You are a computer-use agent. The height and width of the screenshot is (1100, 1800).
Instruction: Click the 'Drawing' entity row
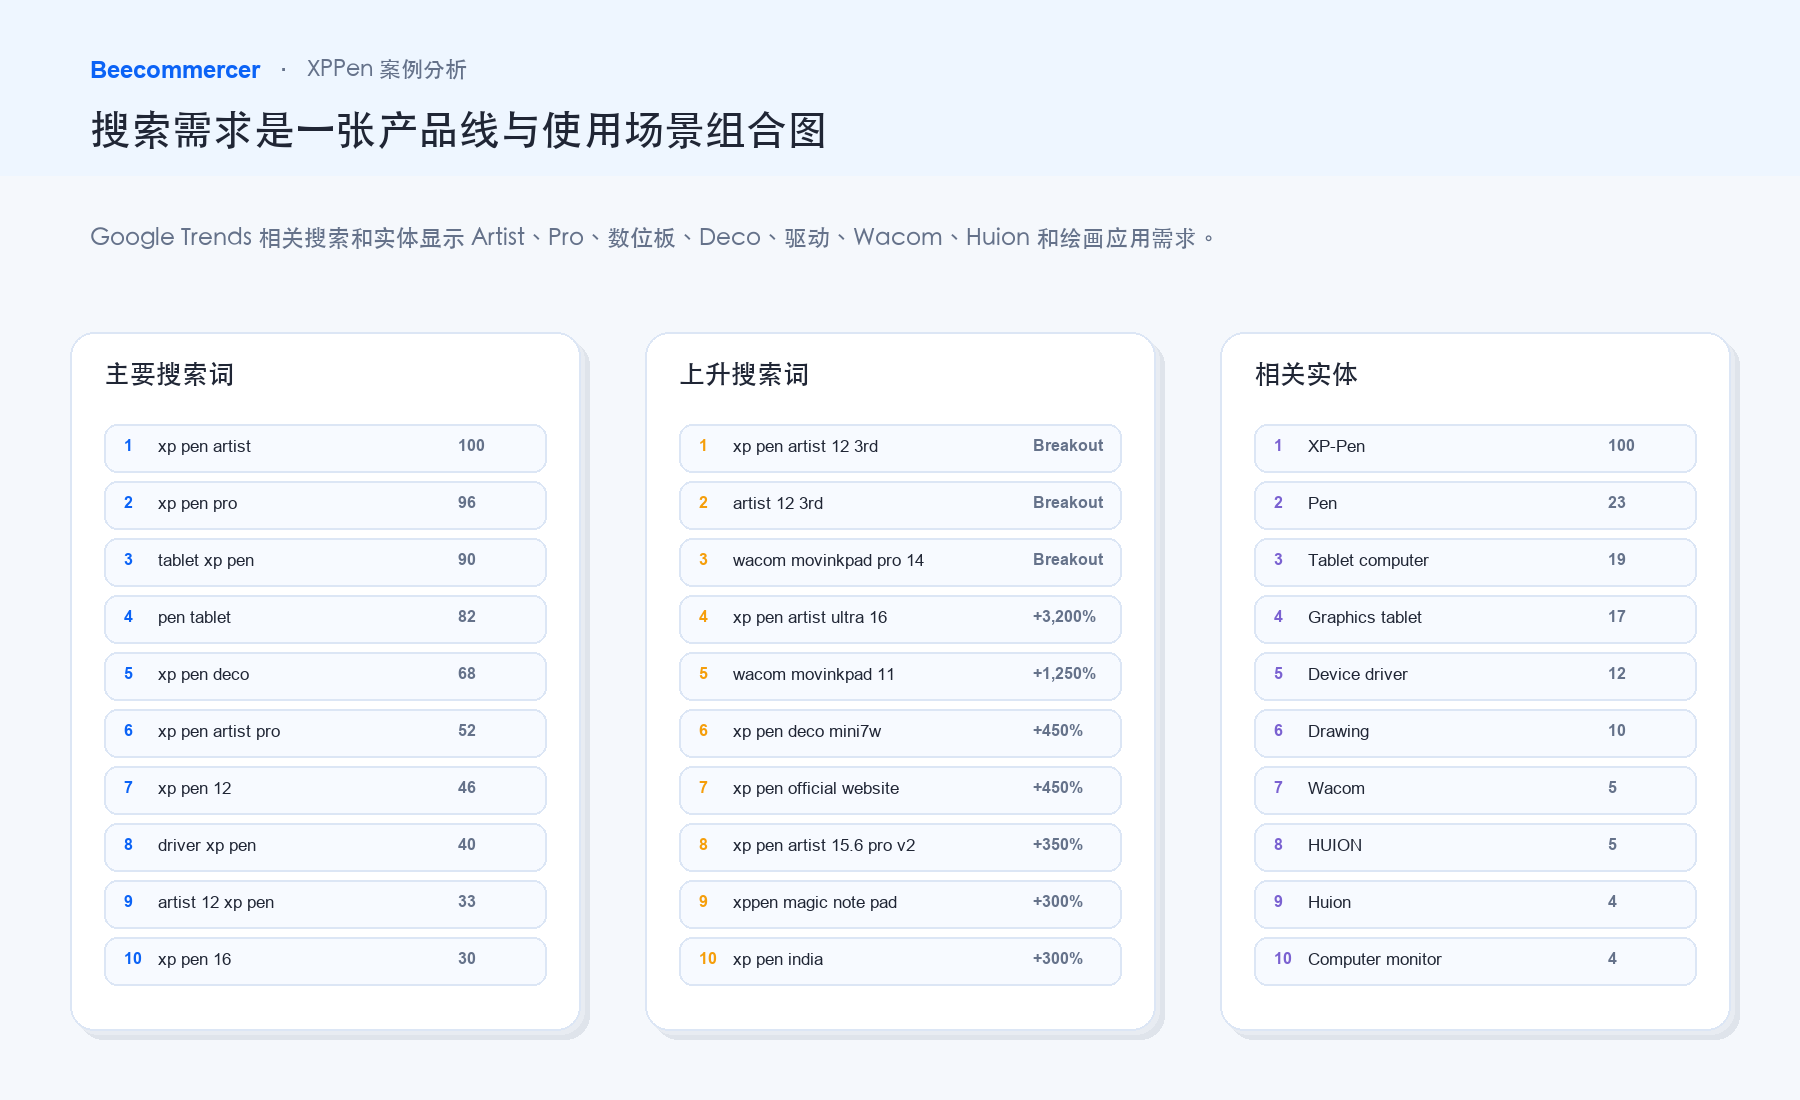click(1475, 733)
